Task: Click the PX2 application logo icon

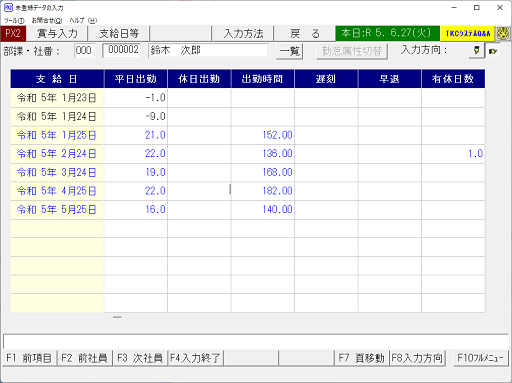Action: [13, 33]
